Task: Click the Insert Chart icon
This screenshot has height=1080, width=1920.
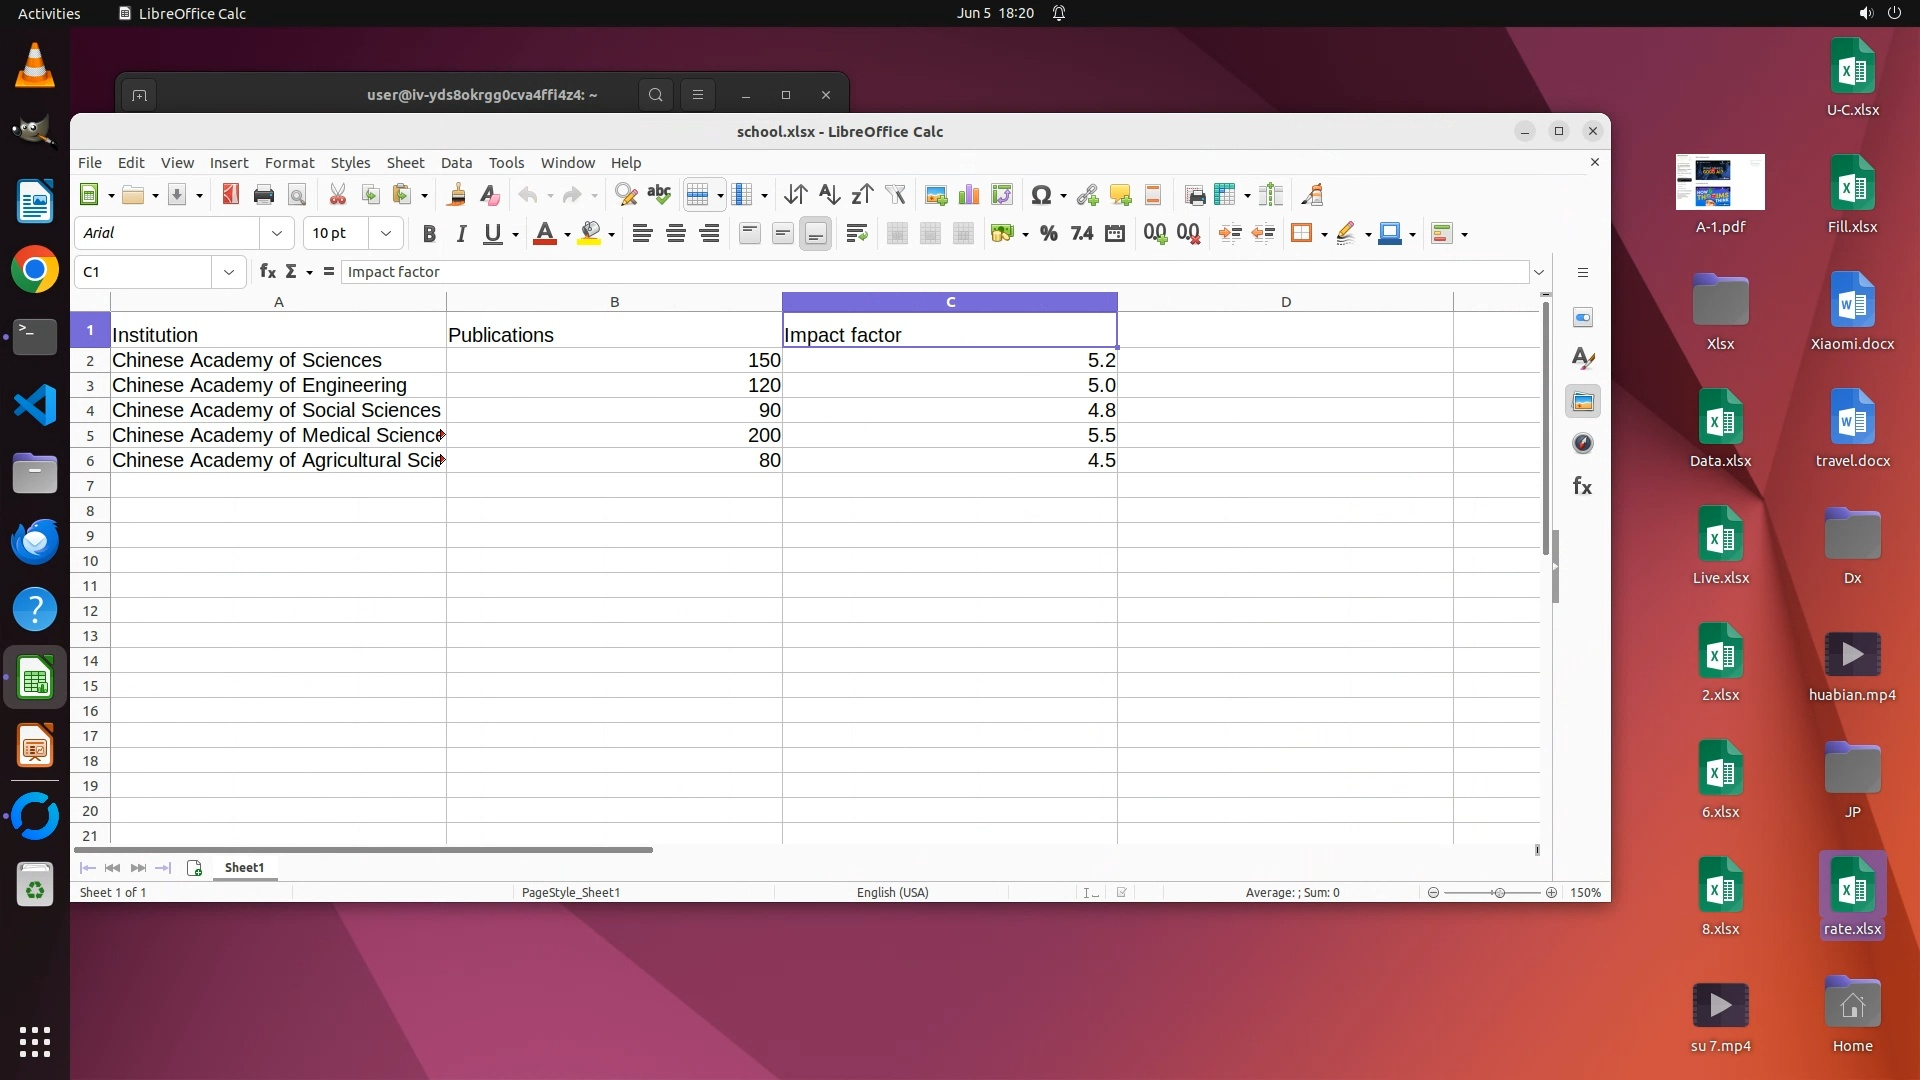Action: tap(969, 195)
